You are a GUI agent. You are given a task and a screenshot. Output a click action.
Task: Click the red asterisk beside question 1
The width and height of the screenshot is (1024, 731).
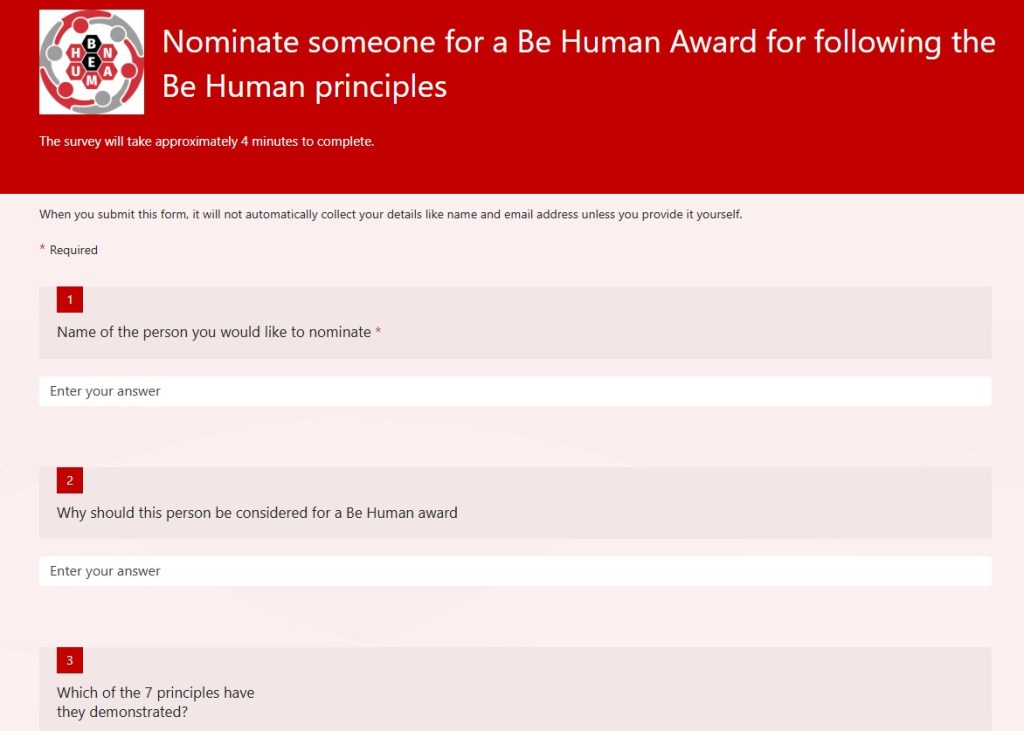[378, 332]
